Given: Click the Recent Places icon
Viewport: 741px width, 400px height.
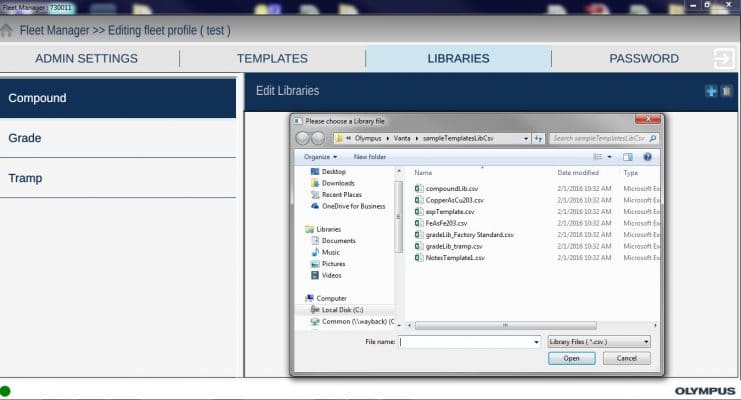Looking at the screenshot, I should [x=315, y=194].
